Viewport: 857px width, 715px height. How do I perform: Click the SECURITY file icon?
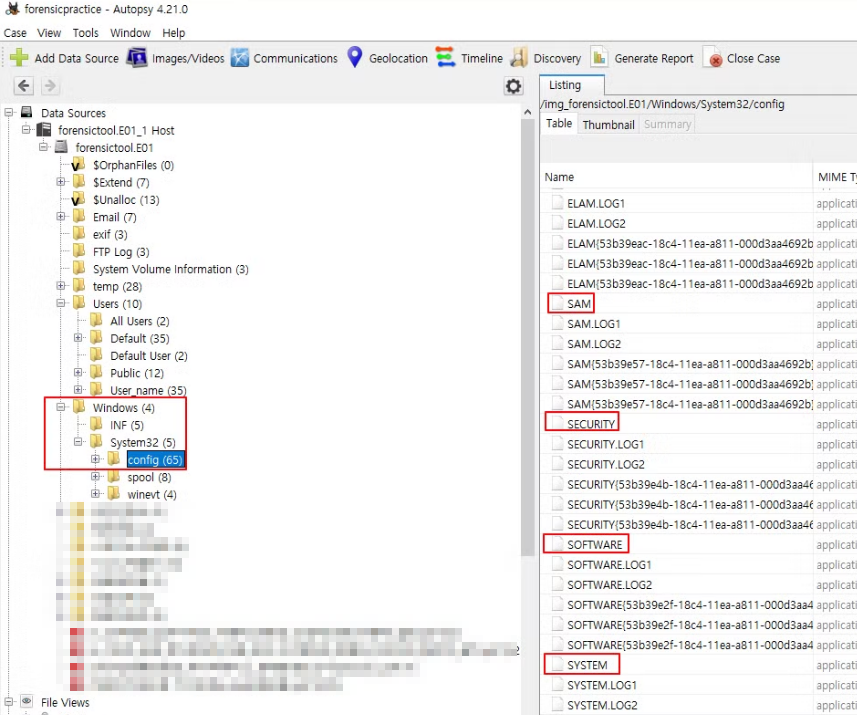click(557, 424)
